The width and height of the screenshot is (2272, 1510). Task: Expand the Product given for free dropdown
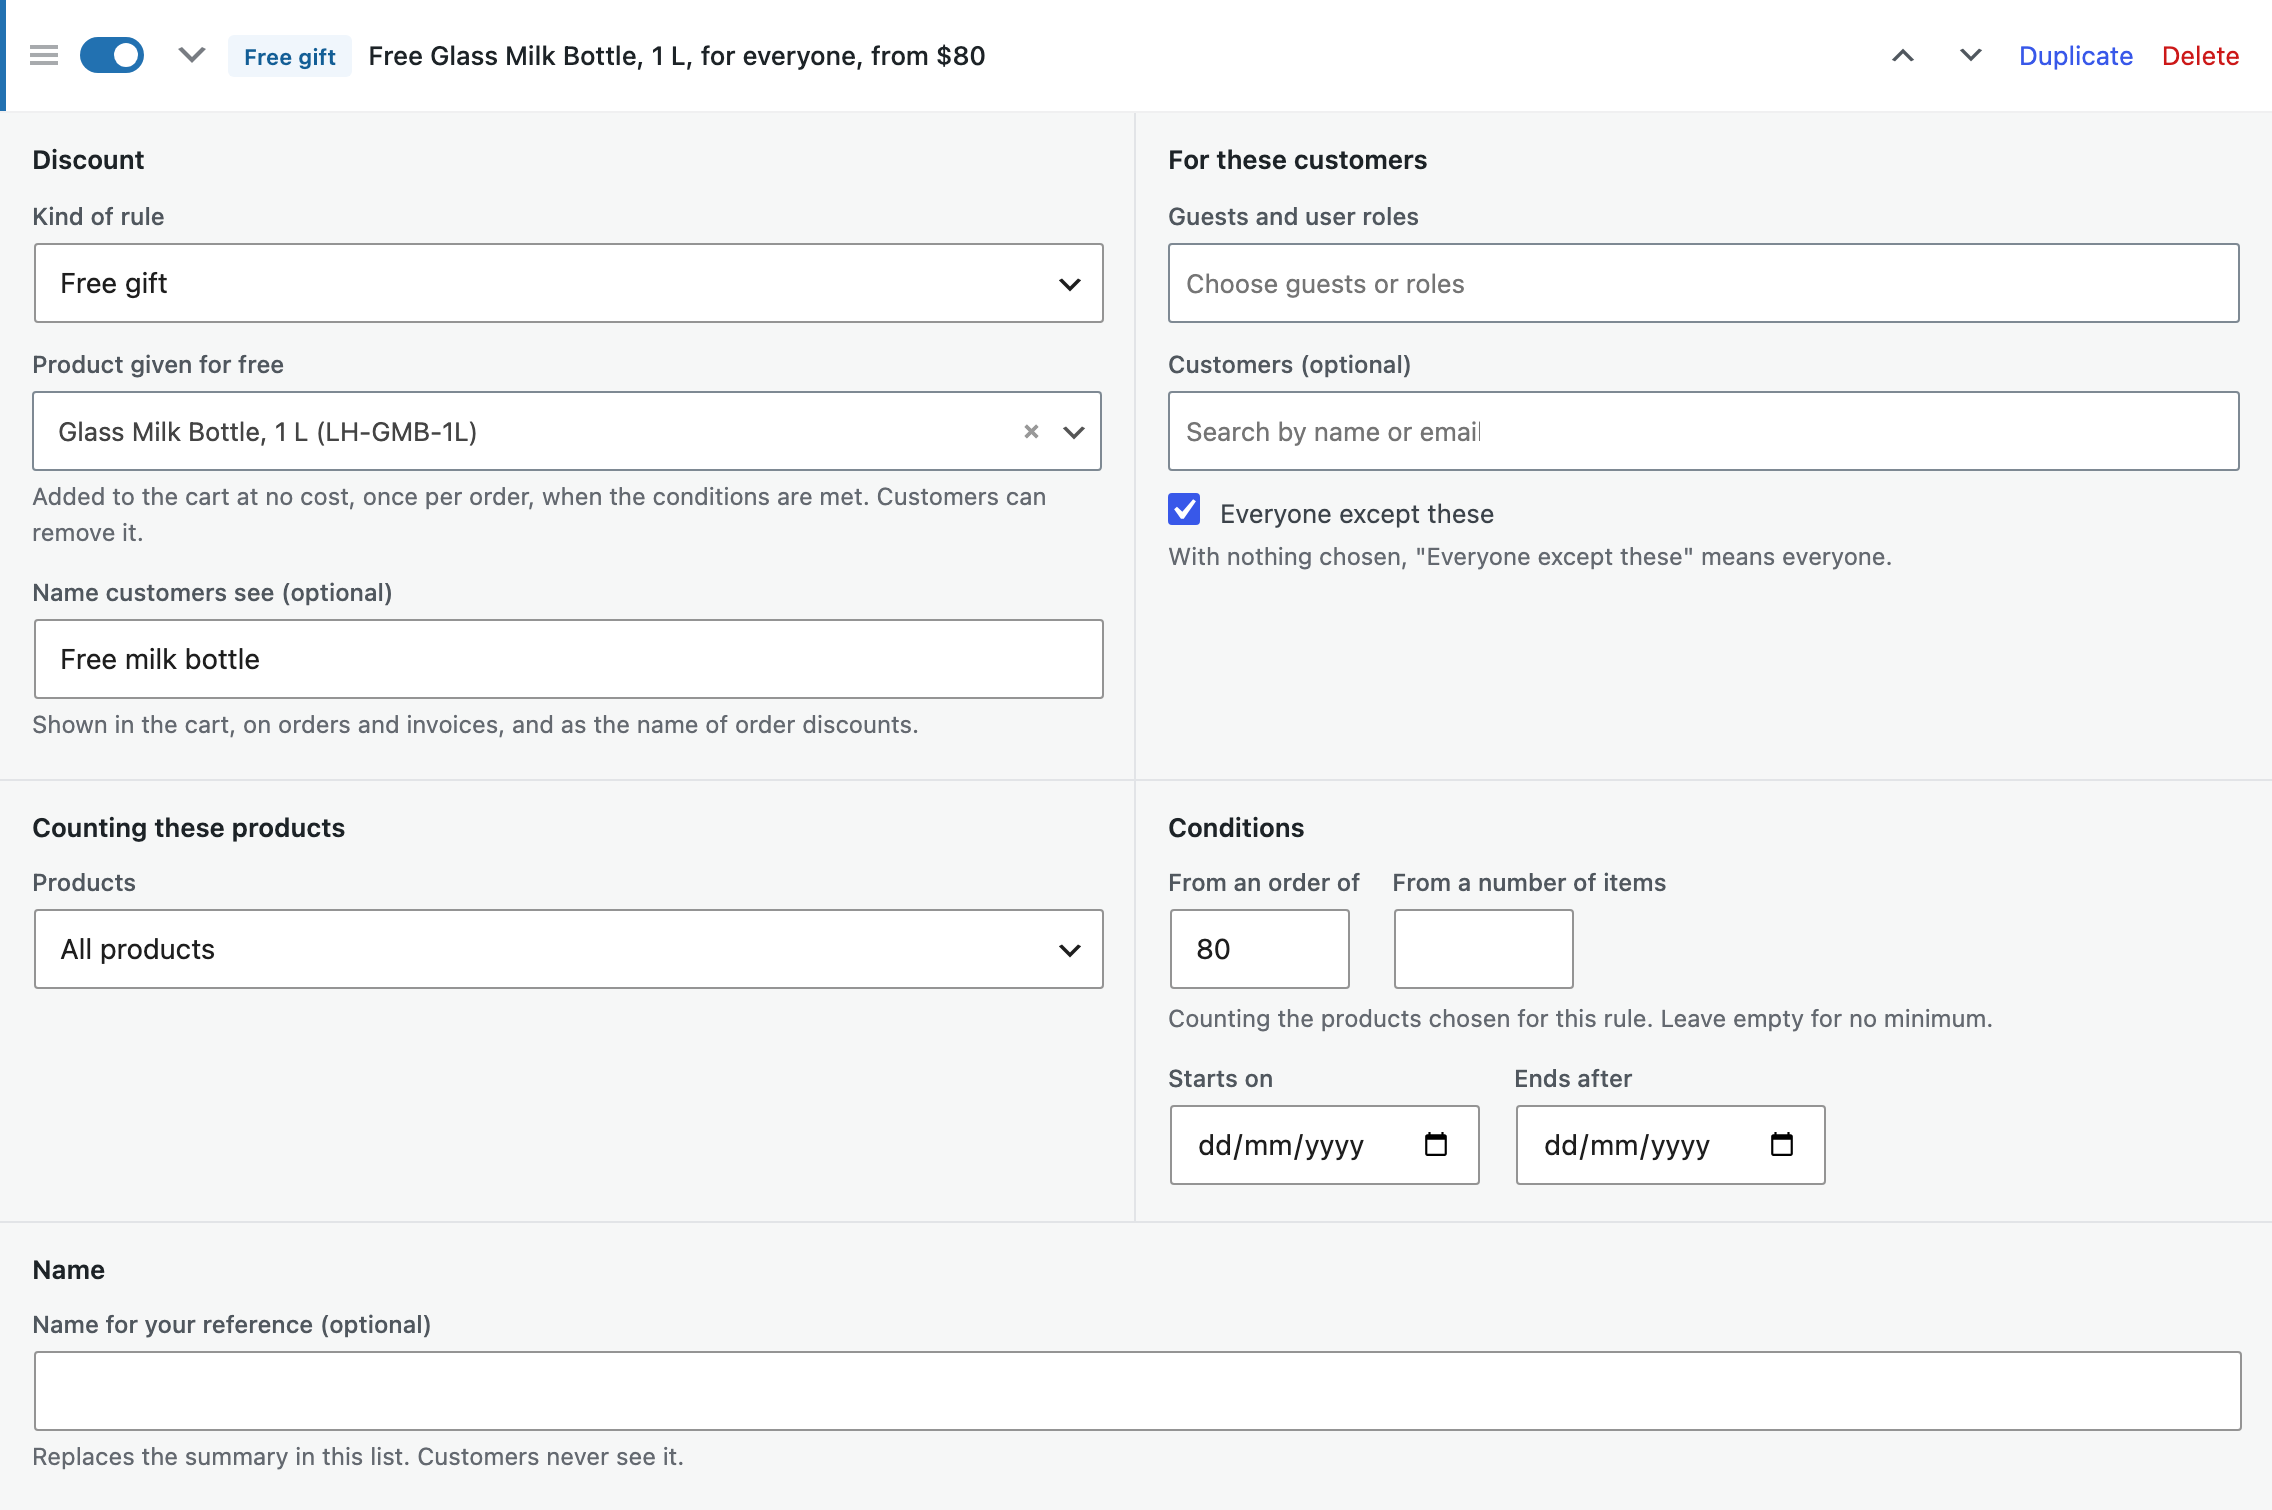coord(1074,432)
